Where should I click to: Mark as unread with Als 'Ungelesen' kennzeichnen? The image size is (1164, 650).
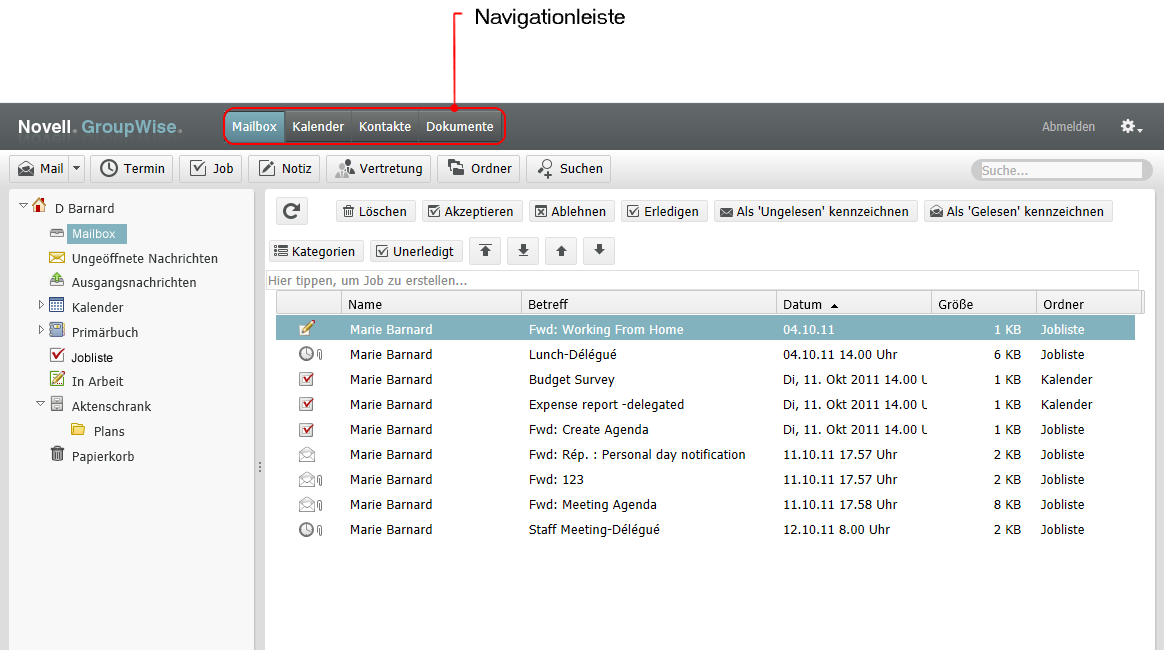[x=815, y=211]
